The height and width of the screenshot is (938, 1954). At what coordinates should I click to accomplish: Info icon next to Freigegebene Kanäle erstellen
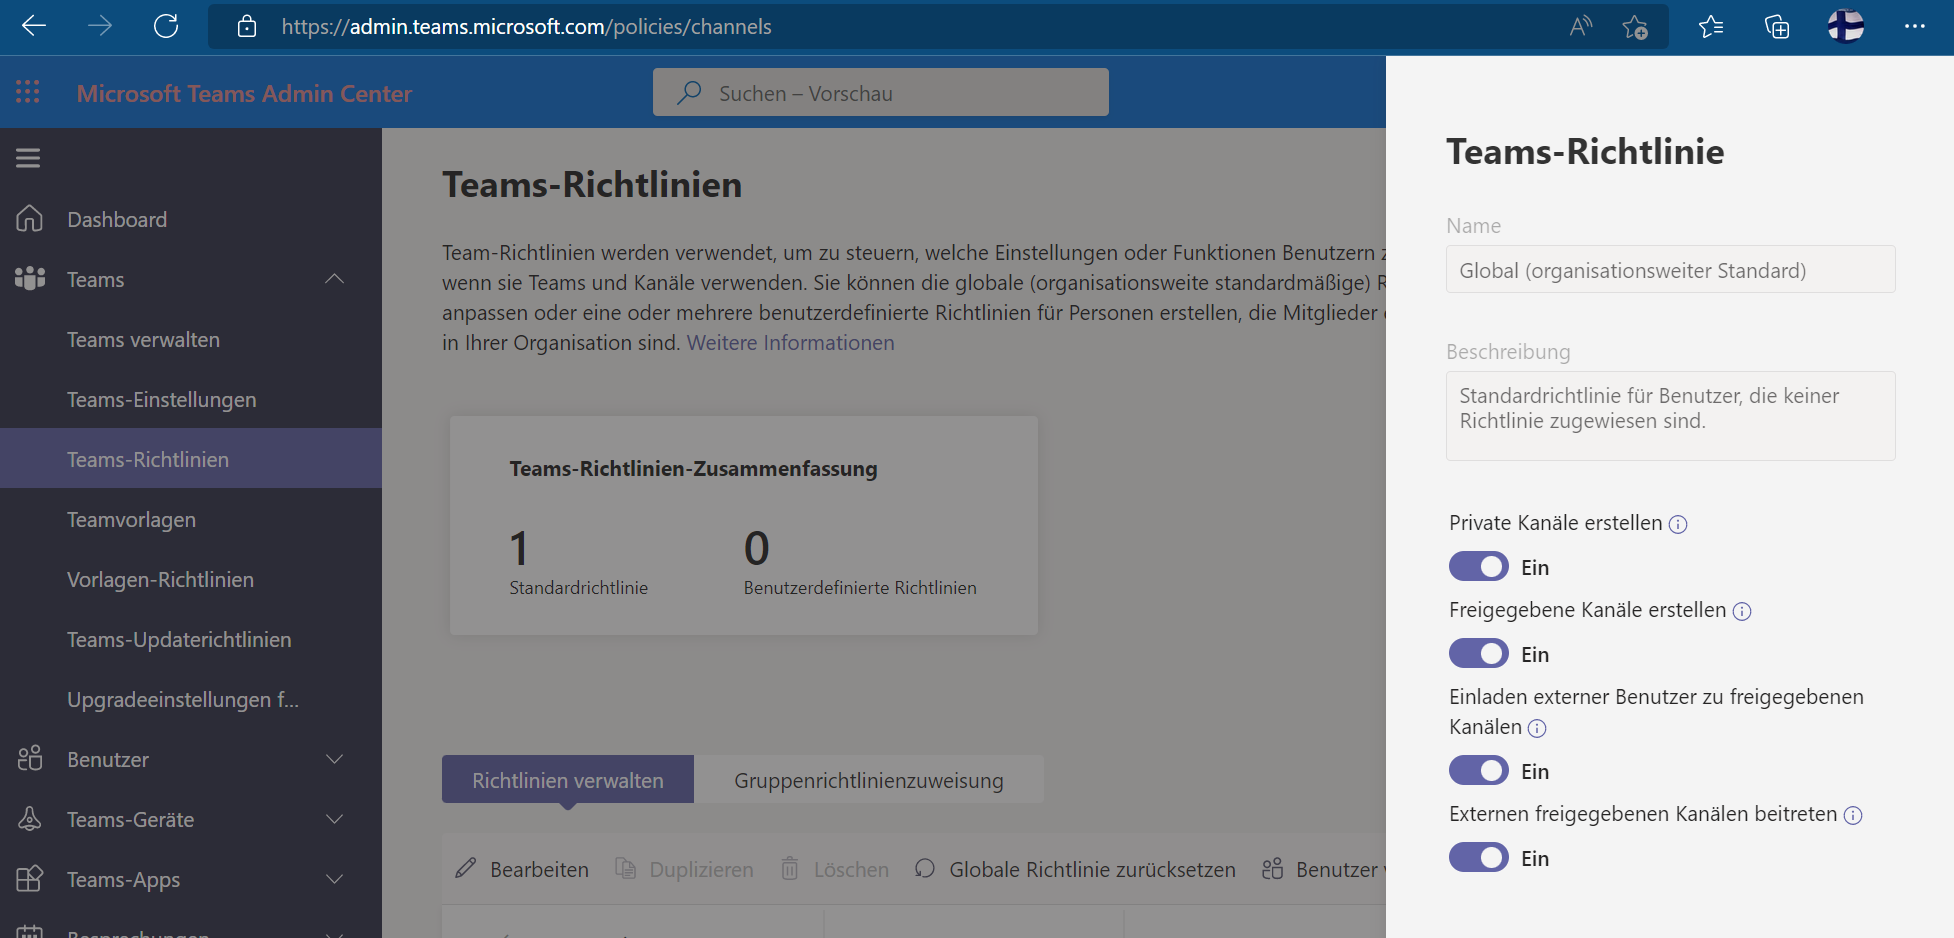coord(1742,611)
